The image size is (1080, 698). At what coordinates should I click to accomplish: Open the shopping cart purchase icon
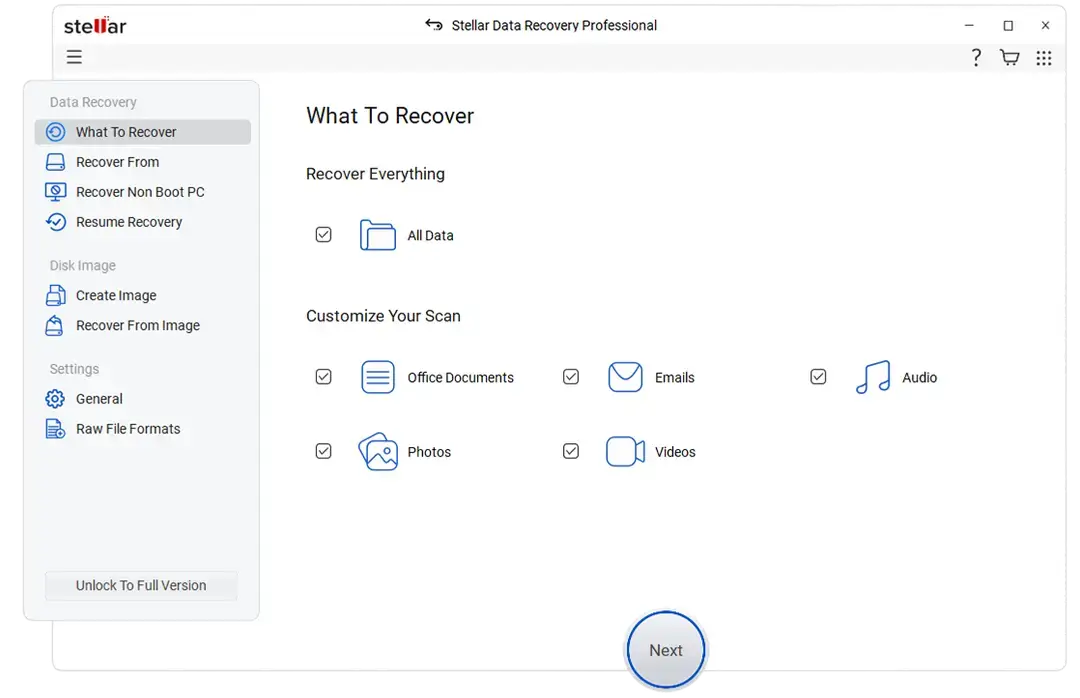(x=1010, y=58)
